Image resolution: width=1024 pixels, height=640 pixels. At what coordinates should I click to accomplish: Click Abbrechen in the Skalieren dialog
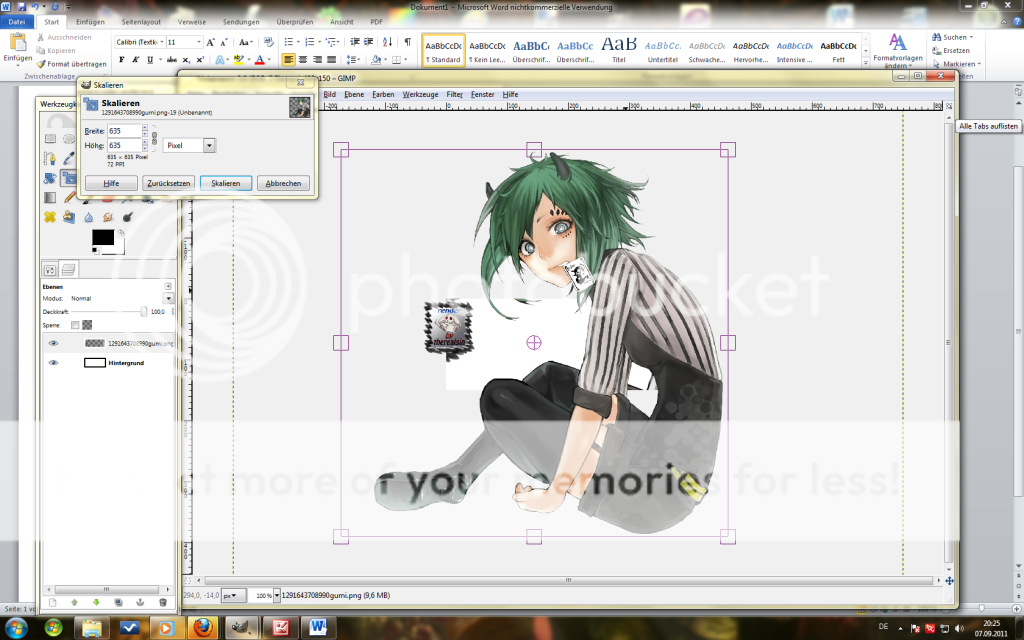click(283, 184)
